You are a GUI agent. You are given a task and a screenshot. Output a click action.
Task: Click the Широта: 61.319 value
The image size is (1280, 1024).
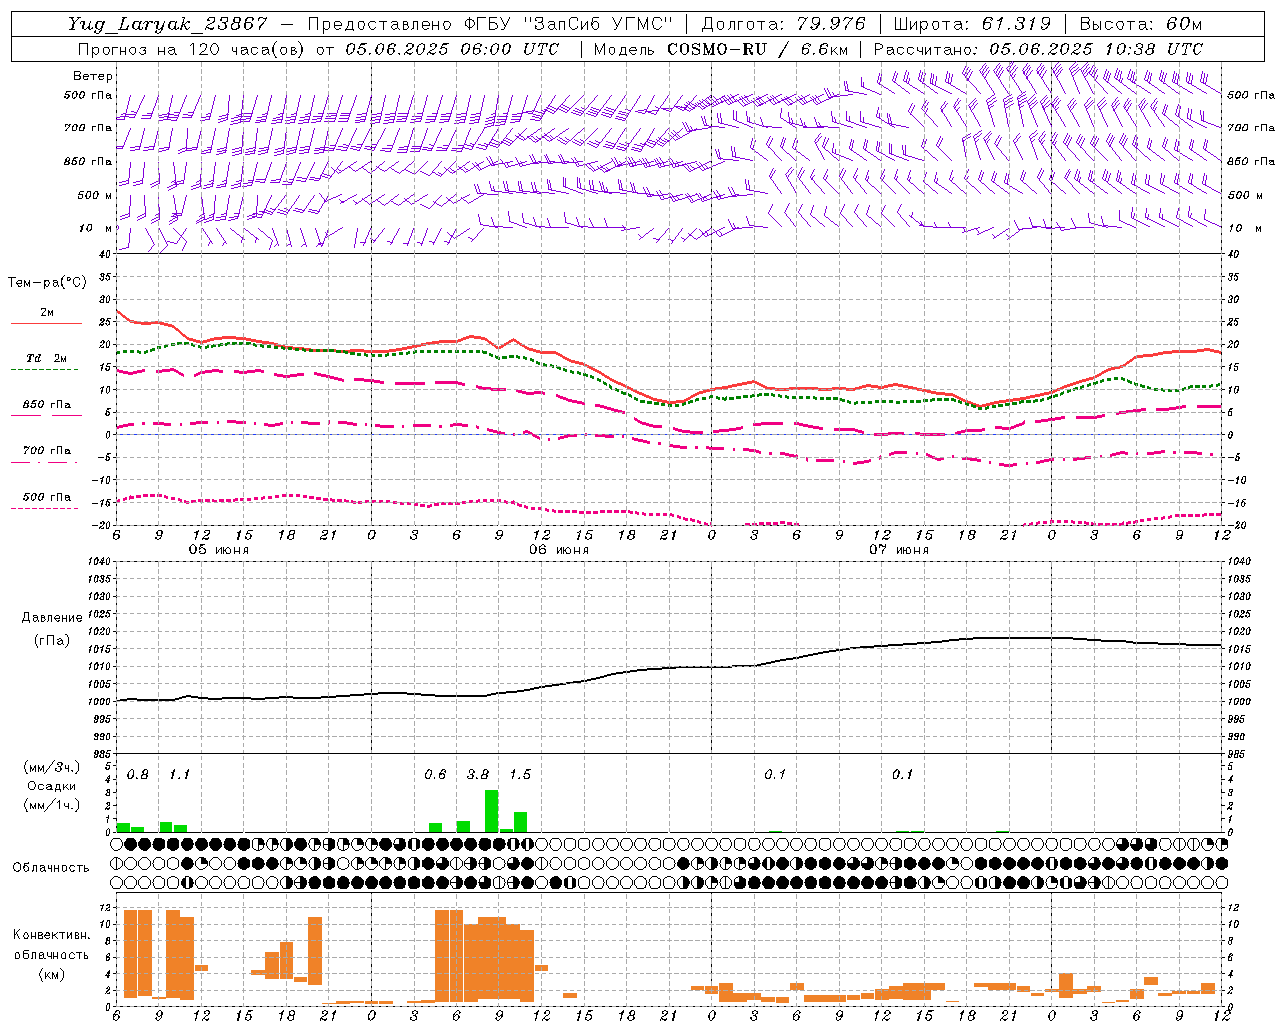(972, 24)
